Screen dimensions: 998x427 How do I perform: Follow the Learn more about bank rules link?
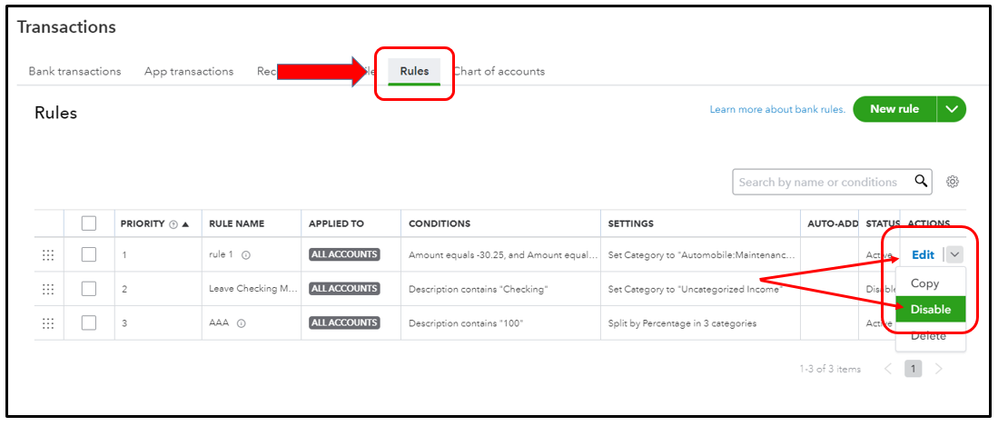pyautogui.click(x=777, y=109)
